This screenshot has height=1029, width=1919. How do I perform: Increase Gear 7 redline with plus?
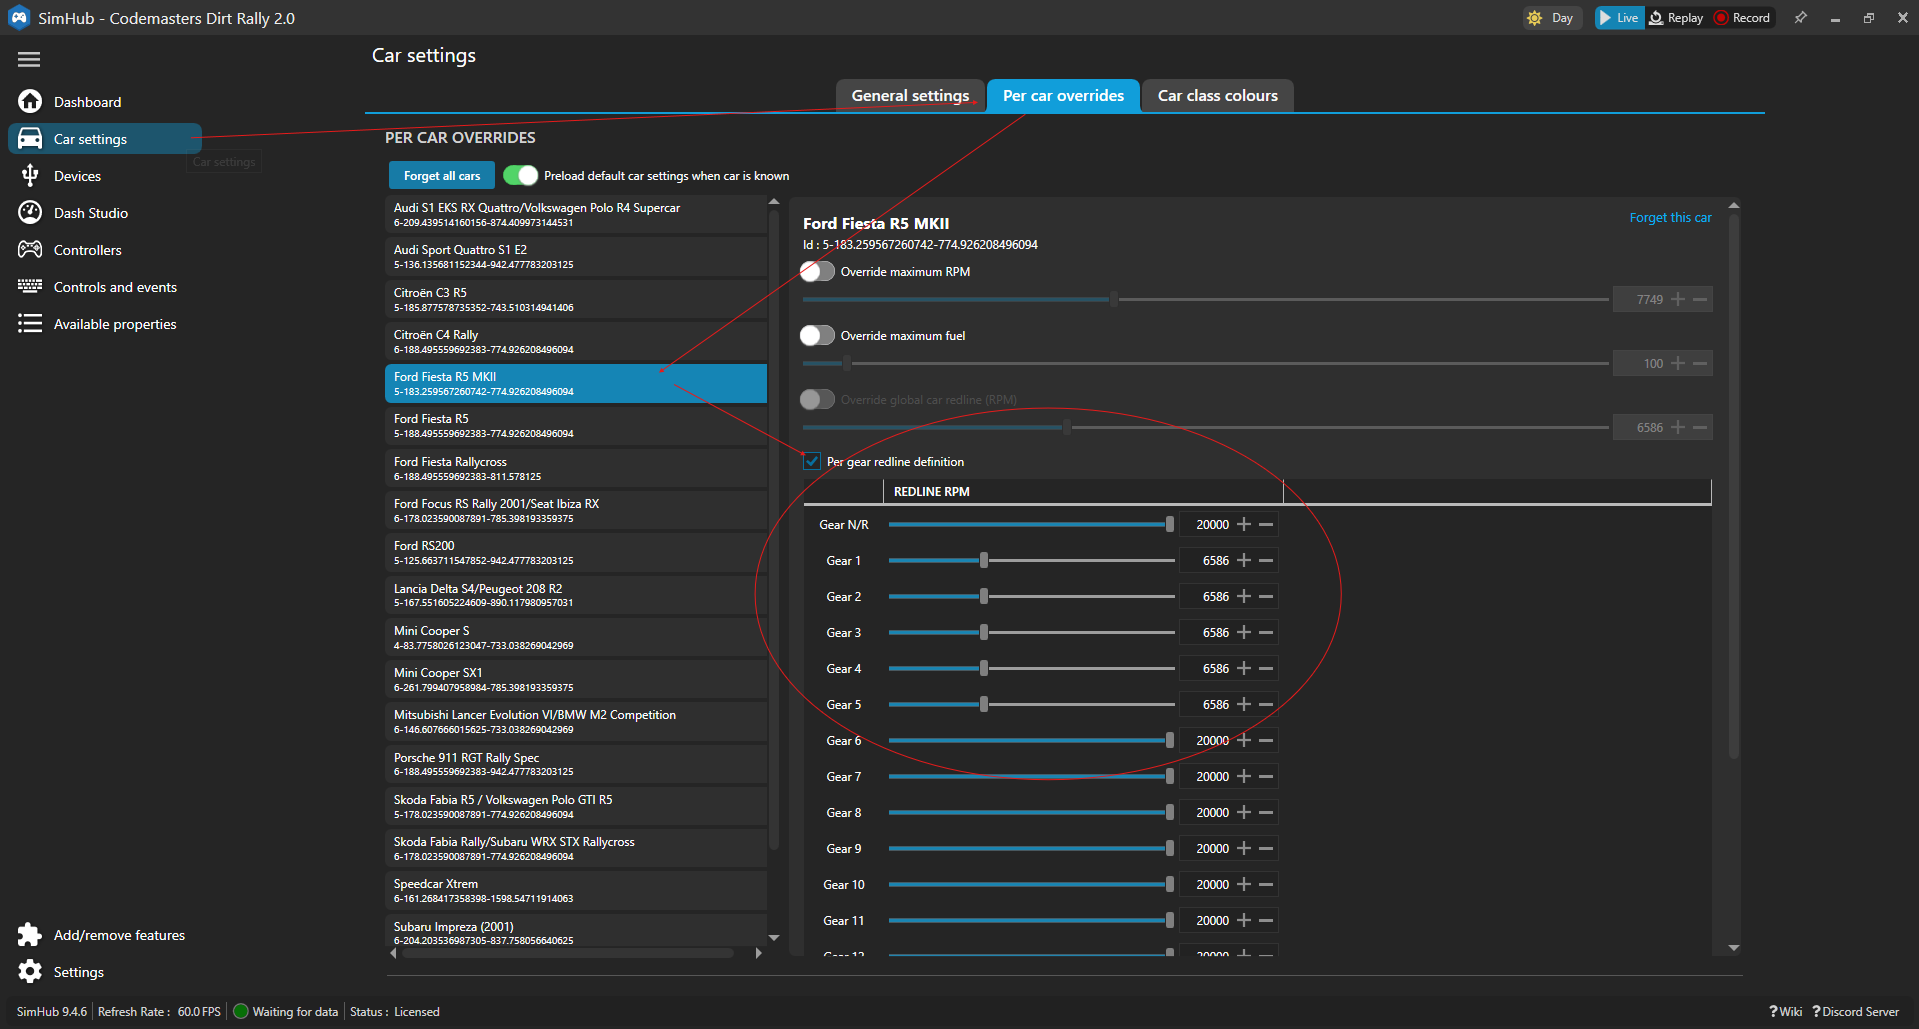[1244, 776]
